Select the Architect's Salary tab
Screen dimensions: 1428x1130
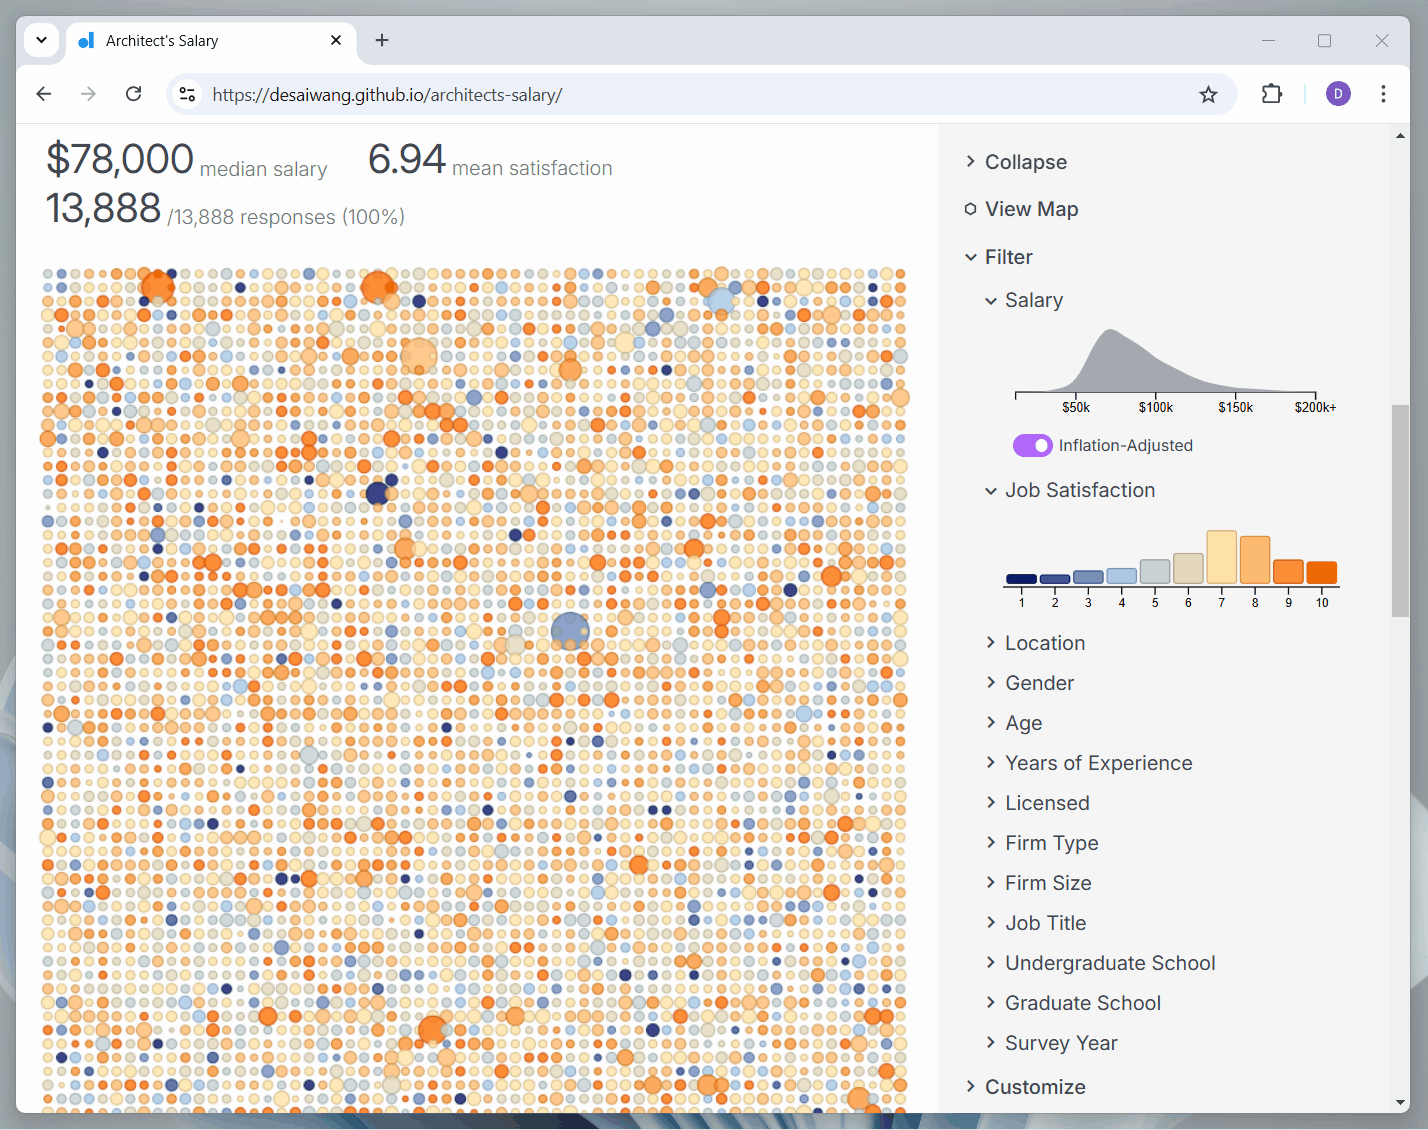click(x=210, y=40)
